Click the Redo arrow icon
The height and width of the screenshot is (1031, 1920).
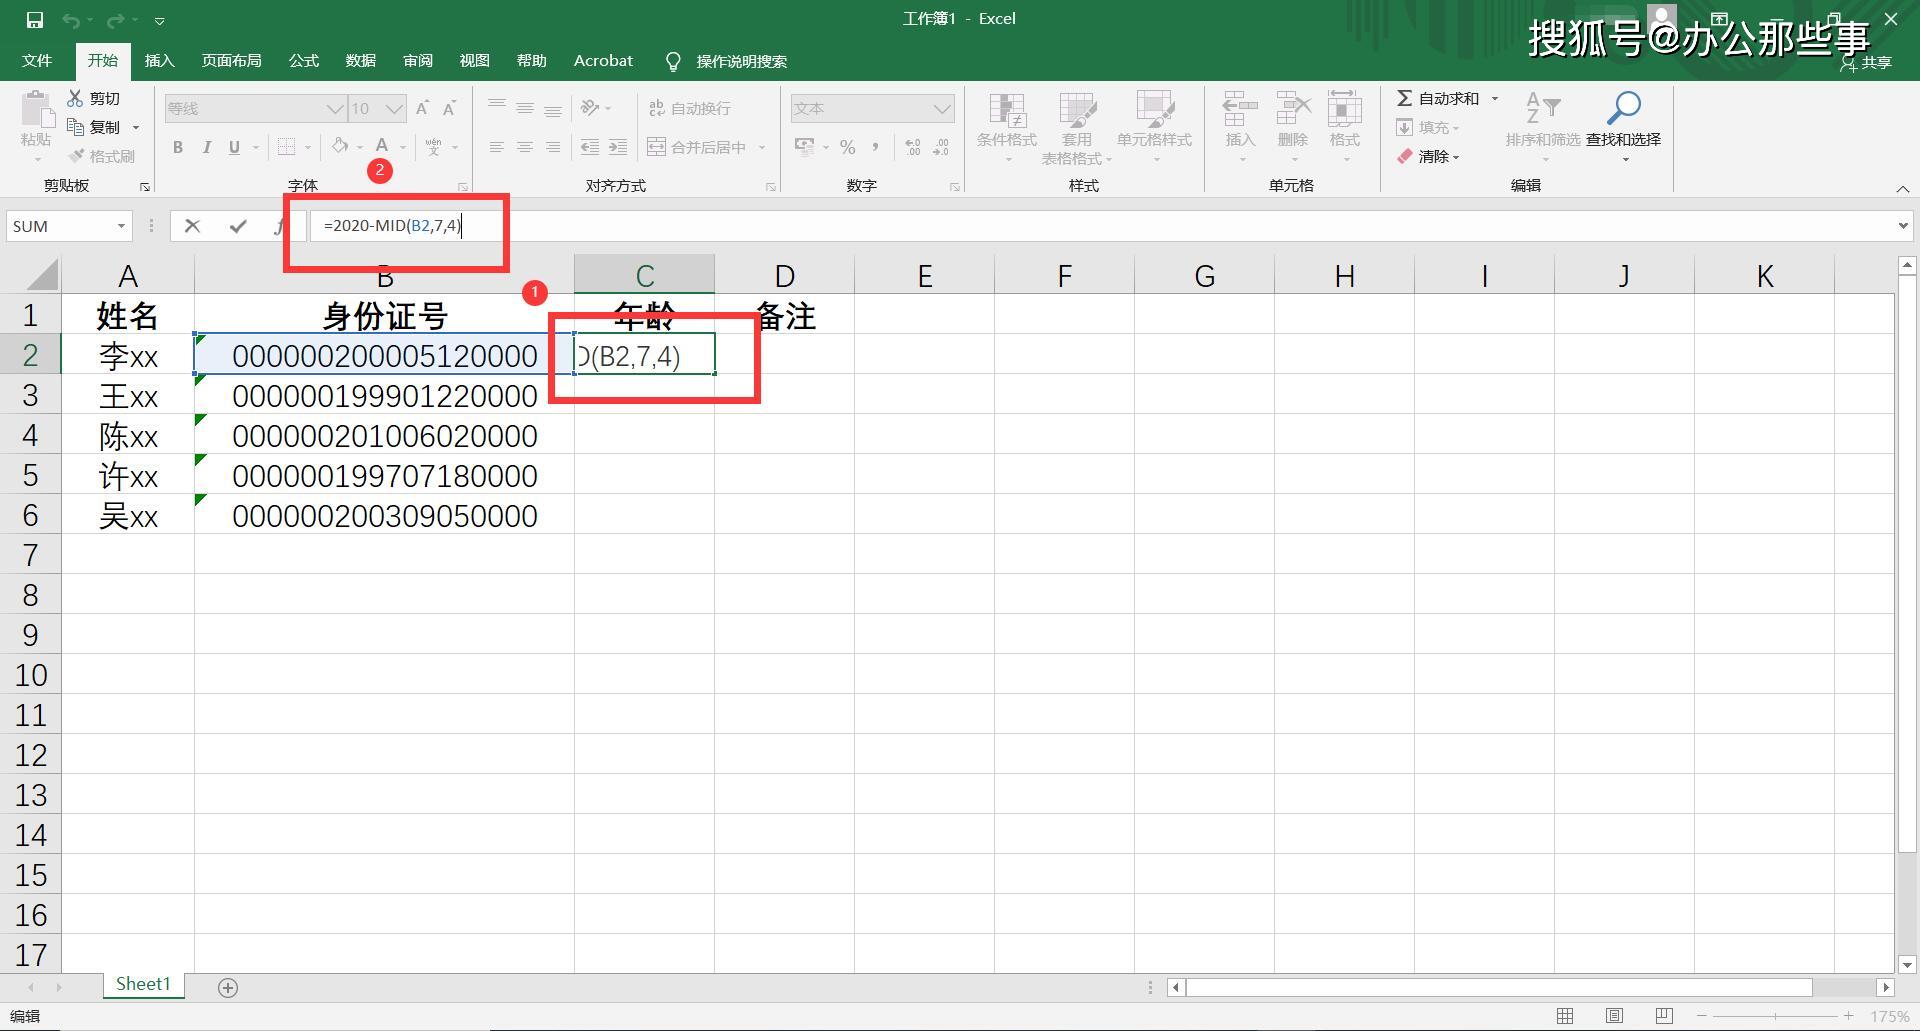(116, 19)
